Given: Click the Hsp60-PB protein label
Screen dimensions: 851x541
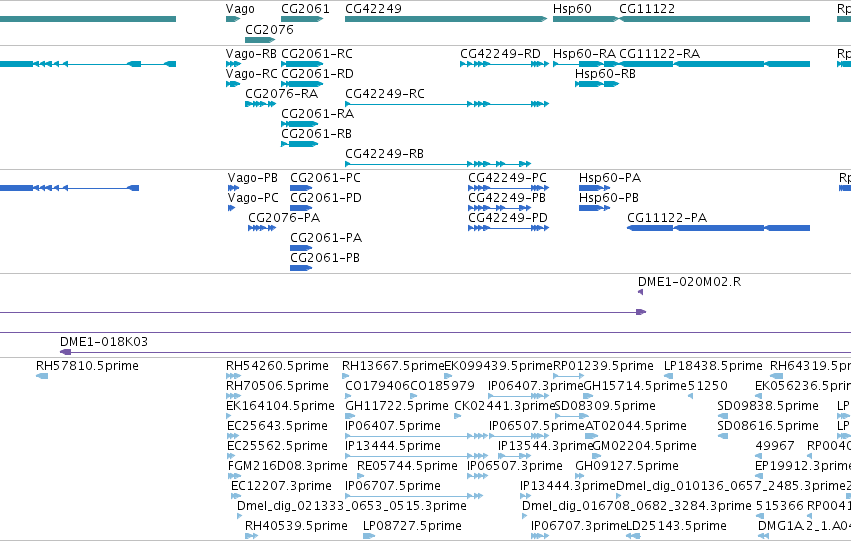Looking at the screenshot, I should click(x=609, y=198).
